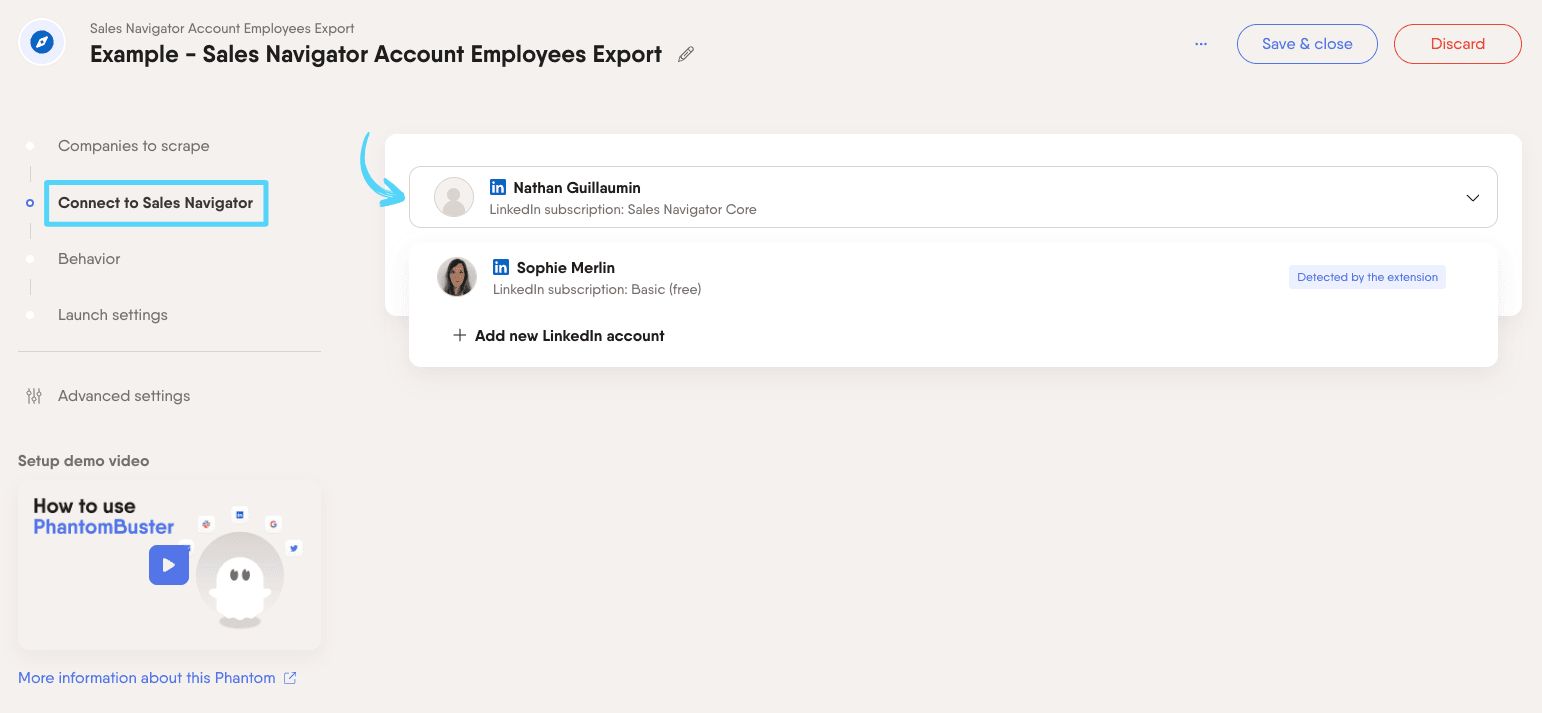Image resolution: width=1542 pixels, height=713 pixels.
Task: Click Example - Sales Navigator Account Employees Export title
Action: coord(376,54)
